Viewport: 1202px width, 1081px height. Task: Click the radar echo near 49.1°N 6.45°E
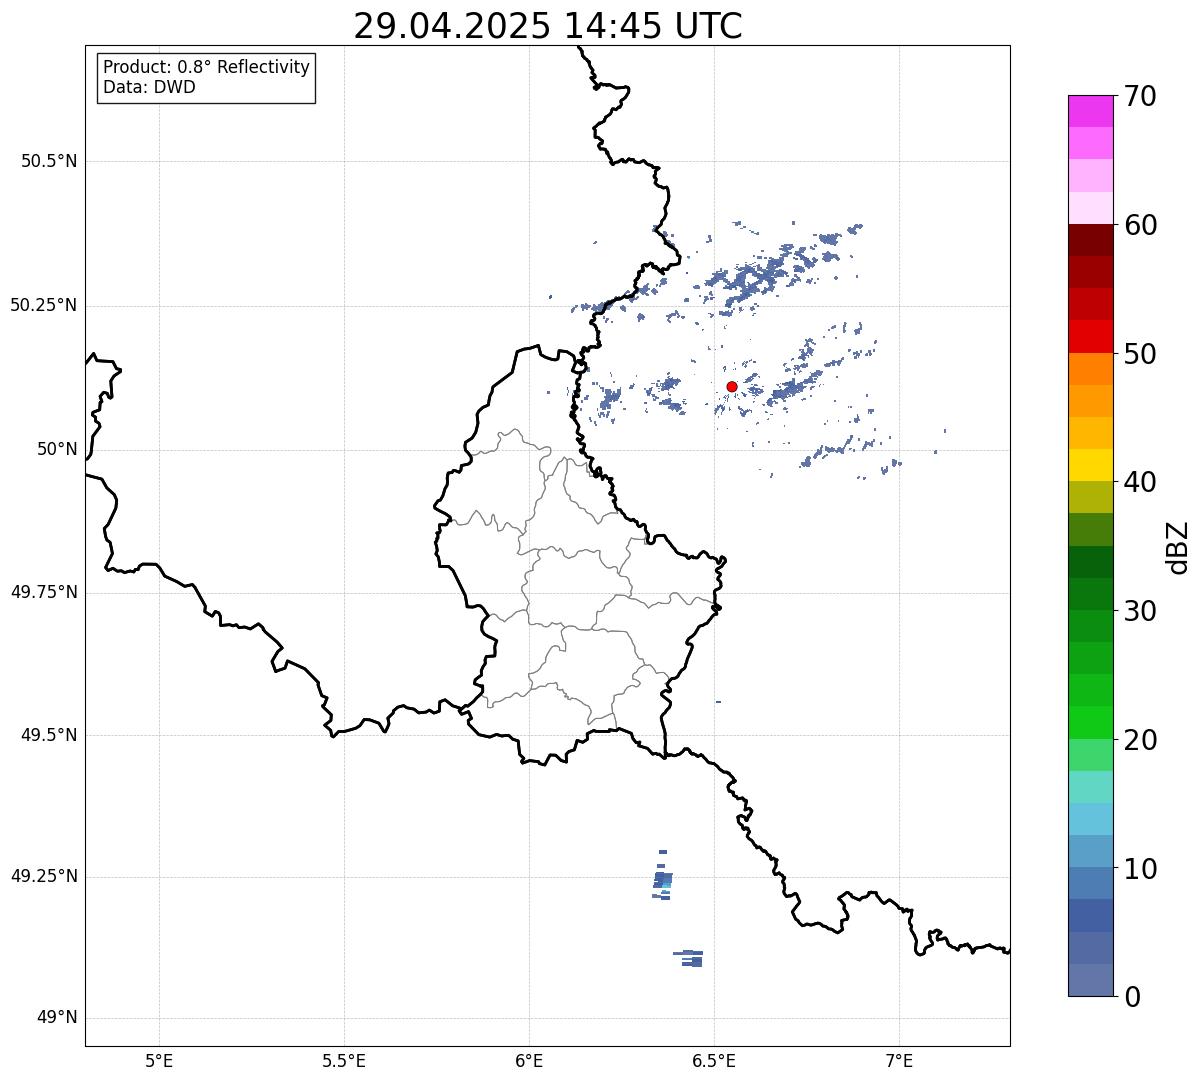tap(690, 958)
